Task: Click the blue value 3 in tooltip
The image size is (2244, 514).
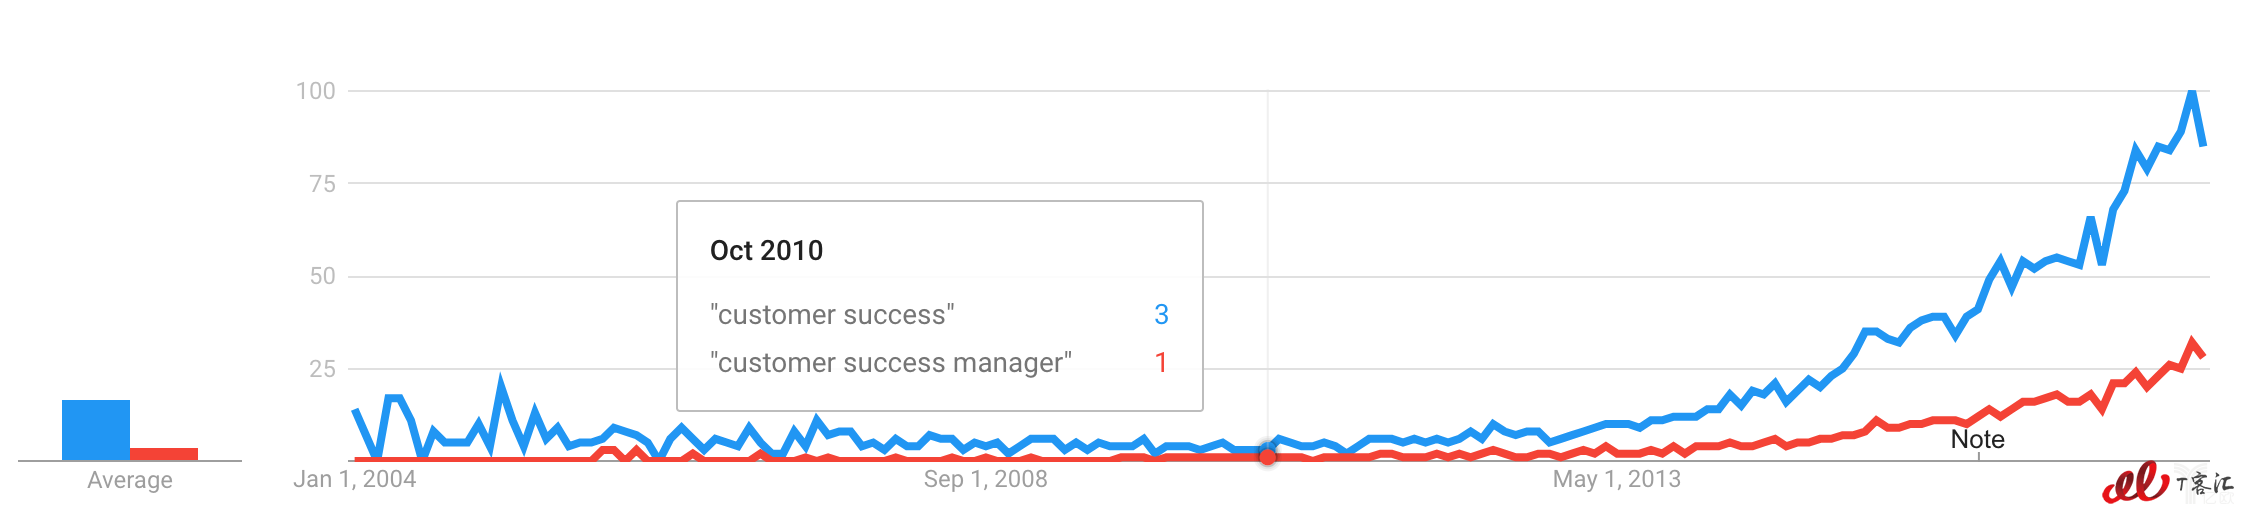Action: tap(1161, 315)
